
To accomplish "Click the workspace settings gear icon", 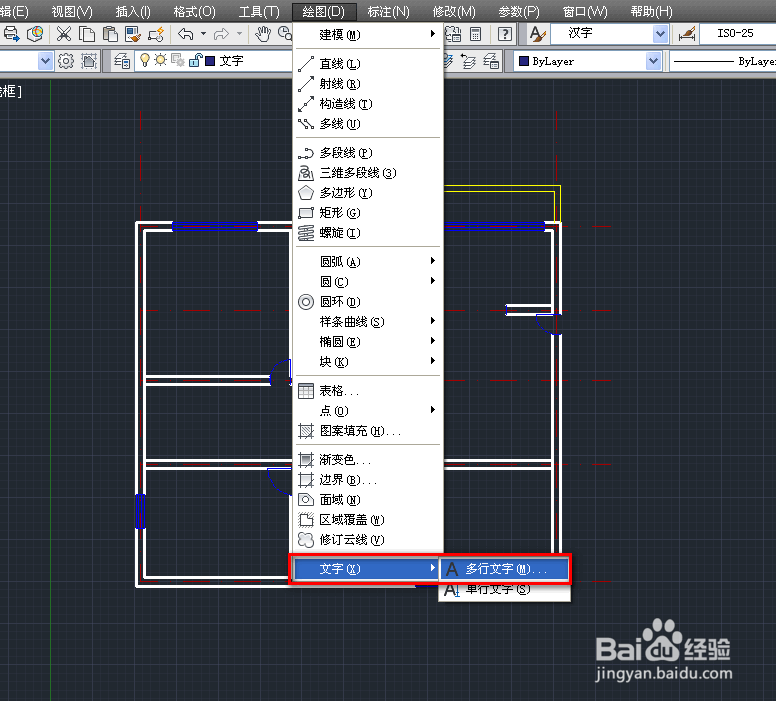I will click(66, 61).
